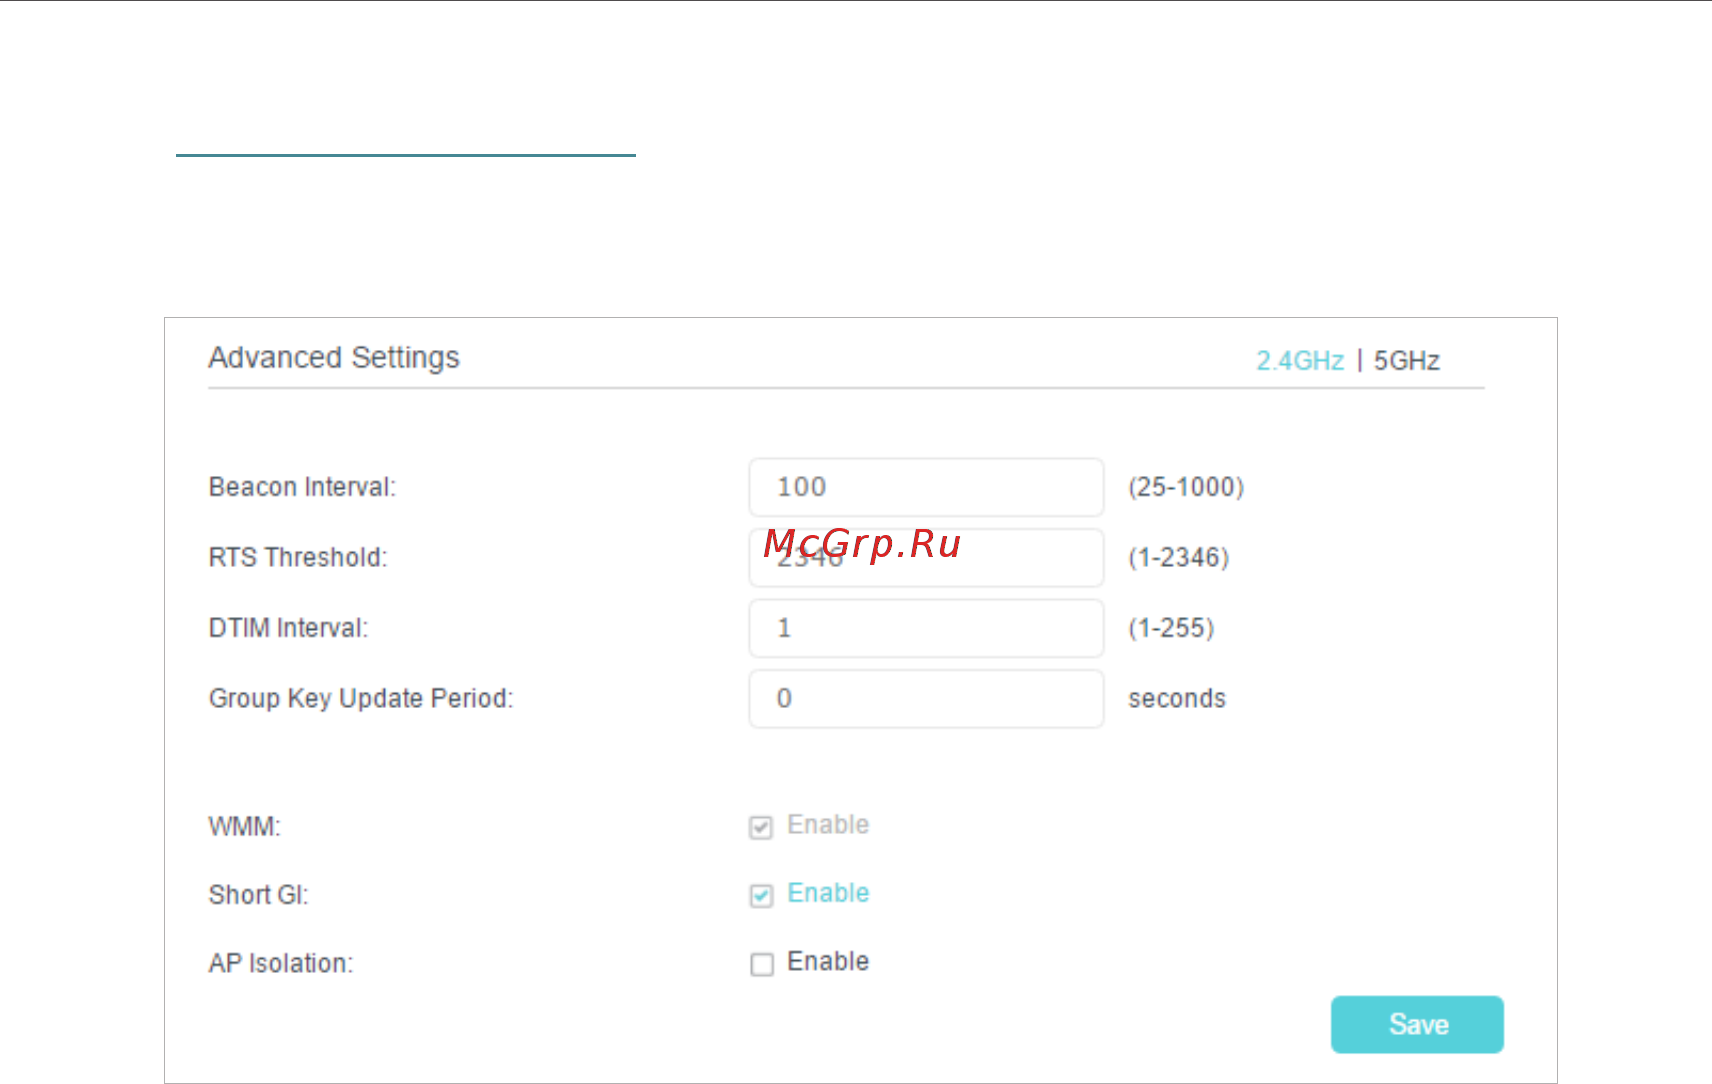Disable the Short GI checkbox
This screenshot has width=1712, height=1084.
click(x=761, y=895)
